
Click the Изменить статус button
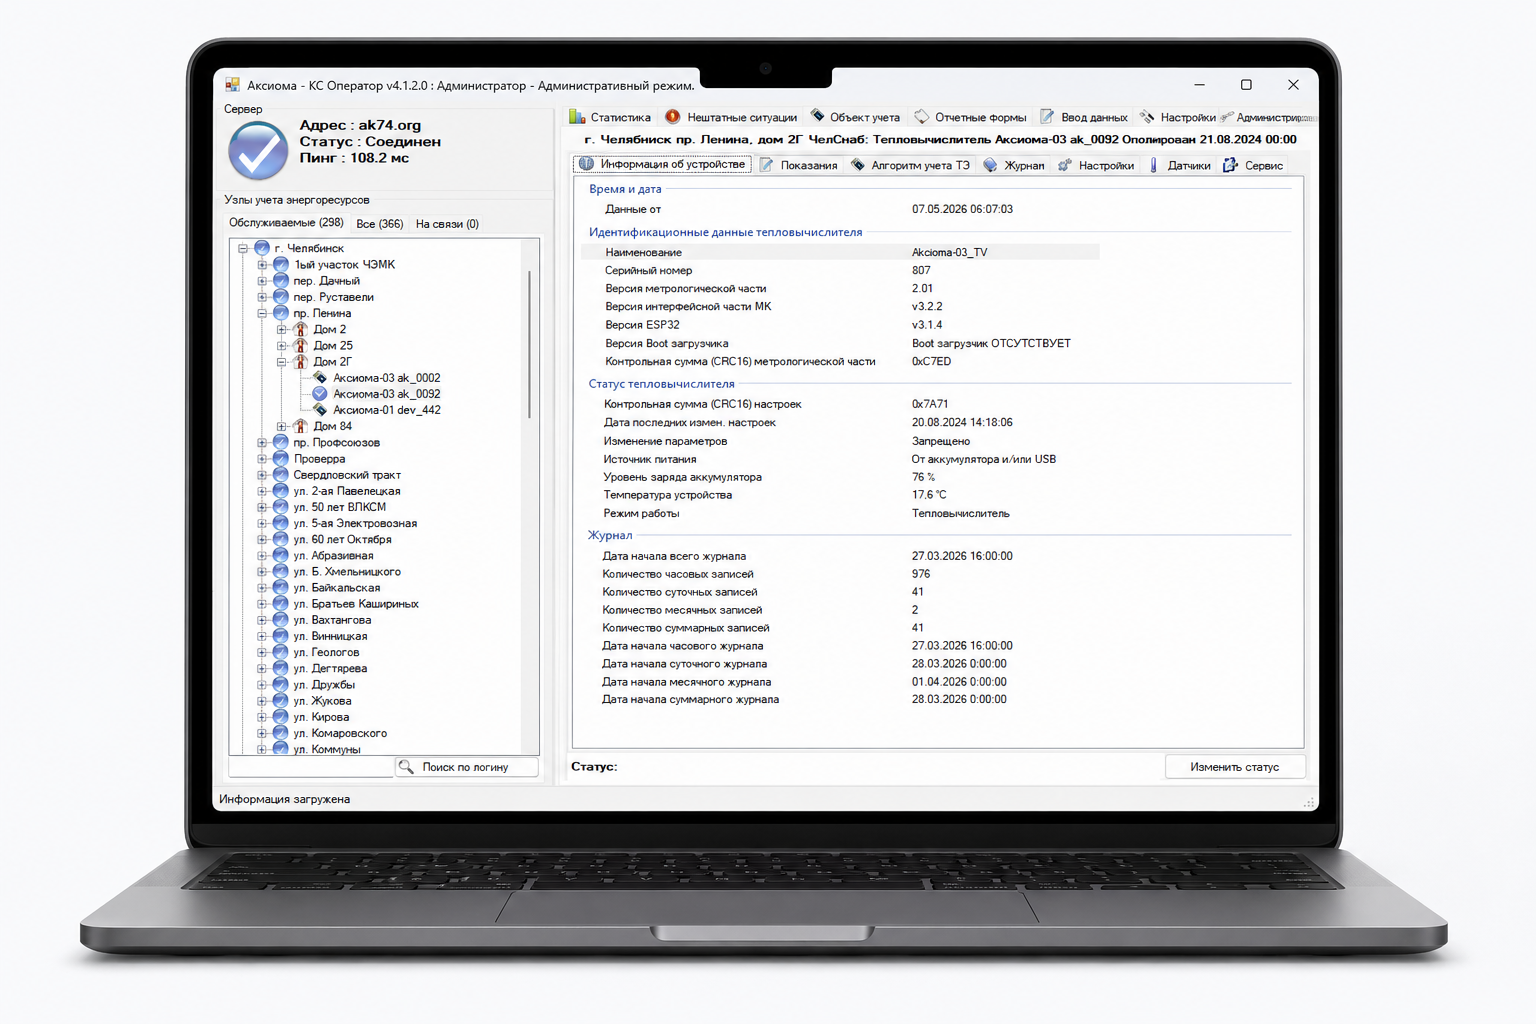coord(1234,767)
